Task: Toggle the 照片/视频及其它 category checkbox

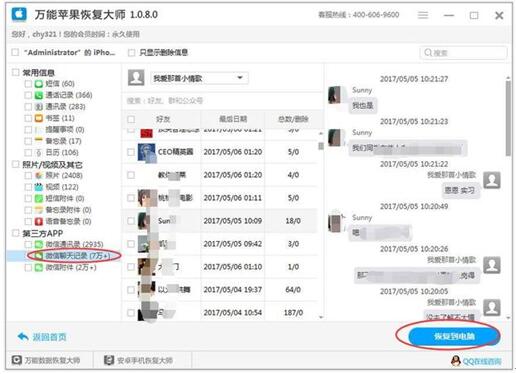Action: click(15, 164)
